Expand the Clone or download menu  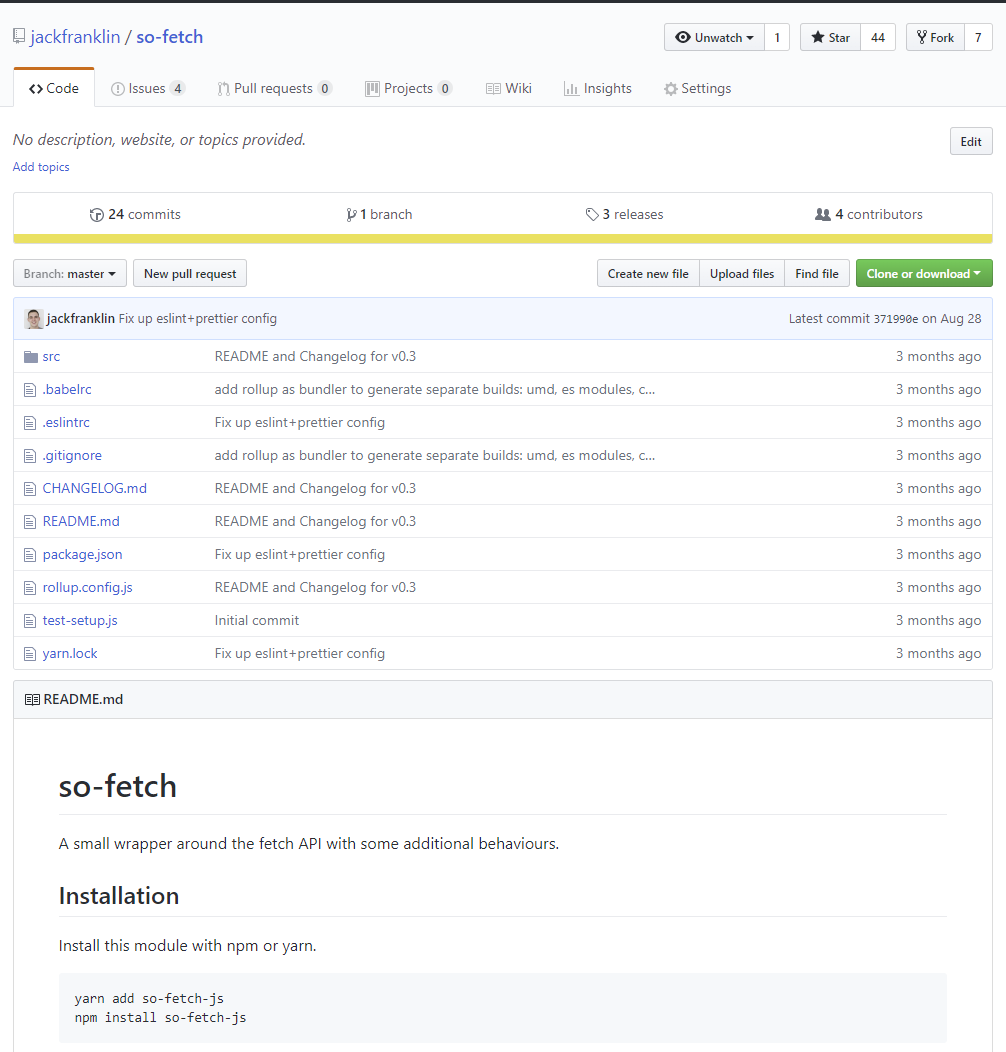(x=924, y=274)
